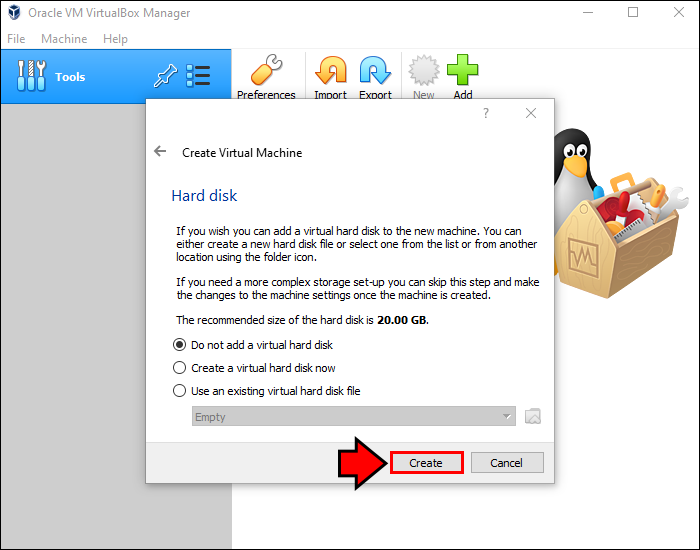The height and width of the screenshot is (550, 700).
Task: Click the dialog help question mark
Action: pos(486,113)
